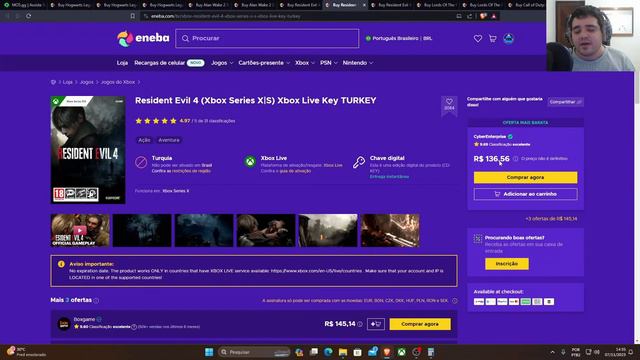Expand Cartões-presente dropdown
The height and width of the screenshot is (360, 640).
pyautogui.click(x=264, y=63)
